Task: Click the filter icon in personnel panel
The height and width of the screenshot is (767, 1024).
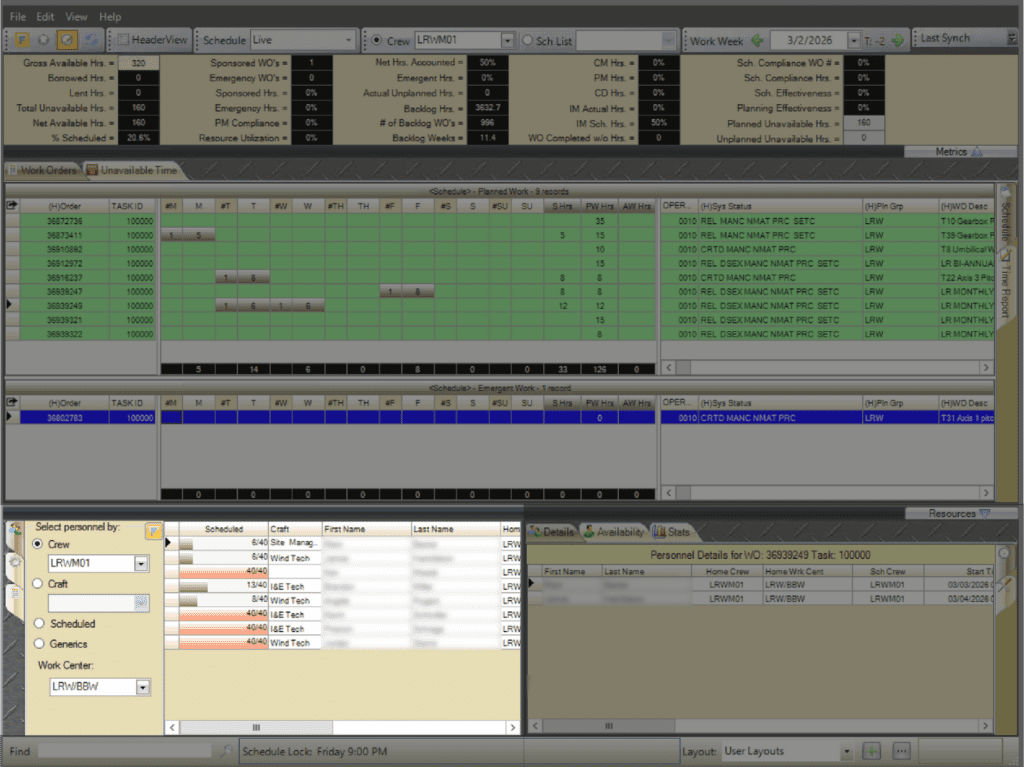Action: pyautogui.click(x=153, y=531)
